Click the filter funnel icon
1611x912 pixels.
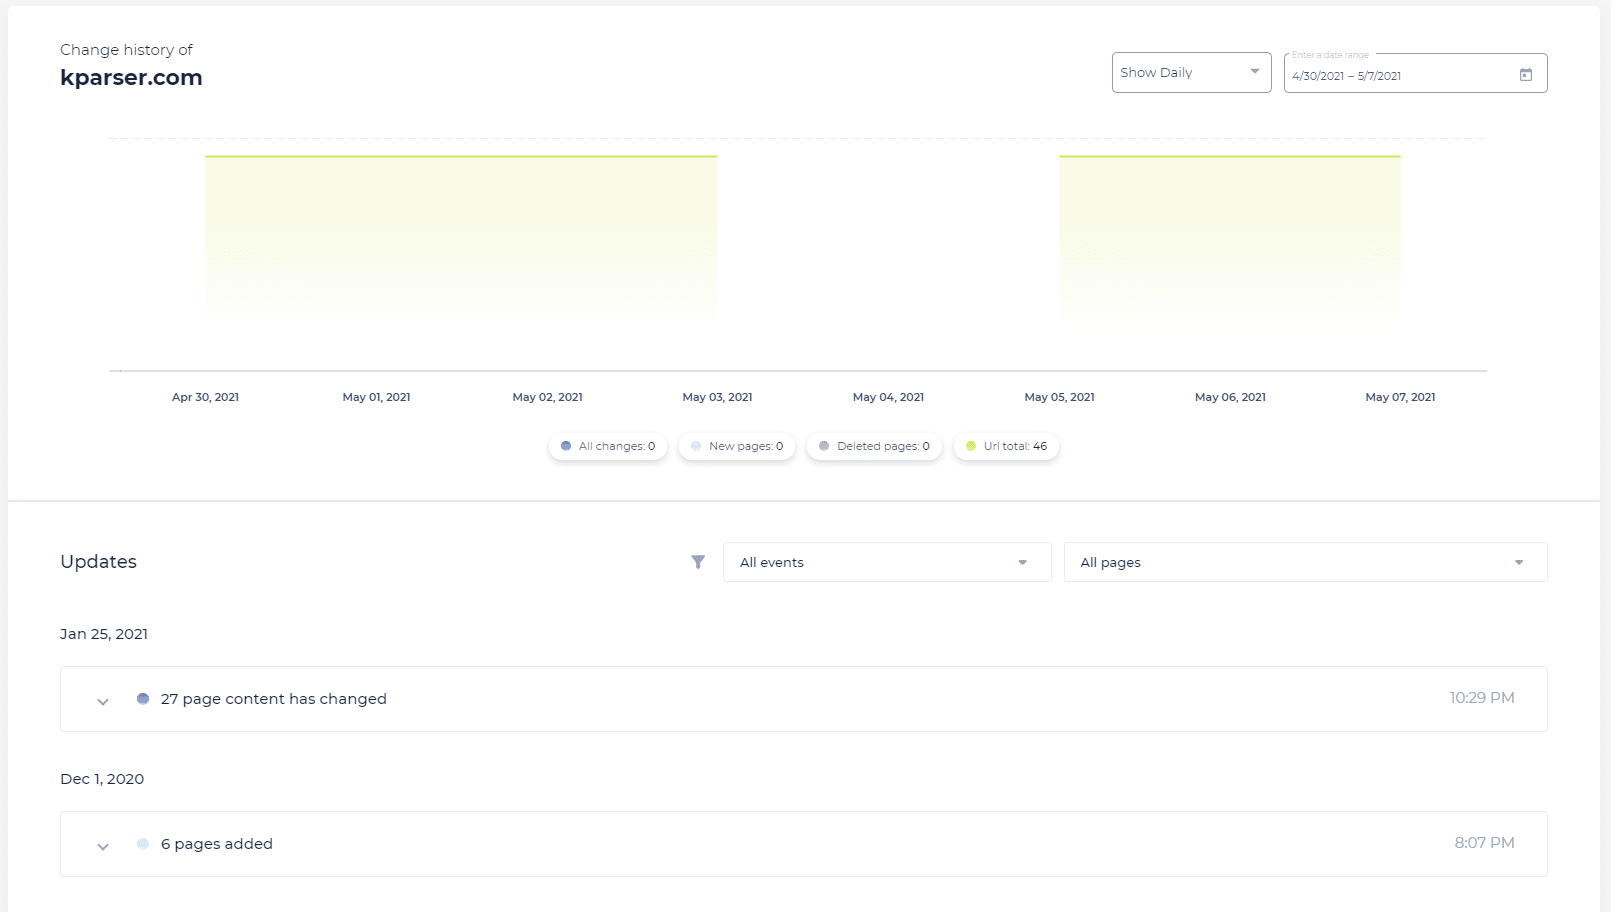click(698, 562)
